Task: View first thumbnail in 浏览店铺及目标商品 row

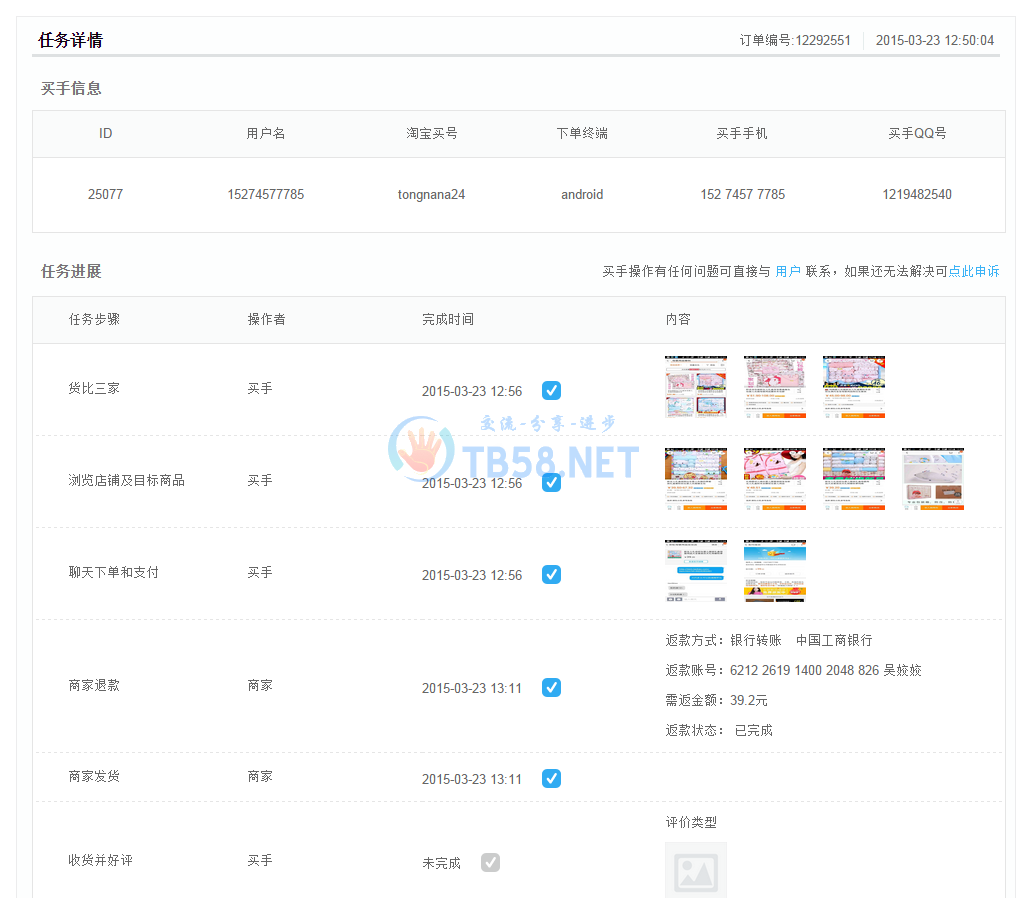Action: pos(695,479)
